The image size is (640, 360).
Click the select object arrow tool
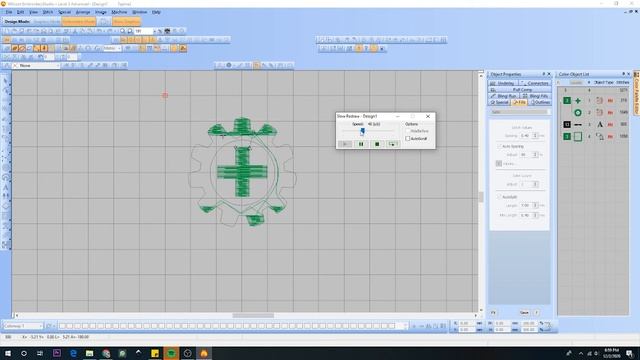coord(5,81)
